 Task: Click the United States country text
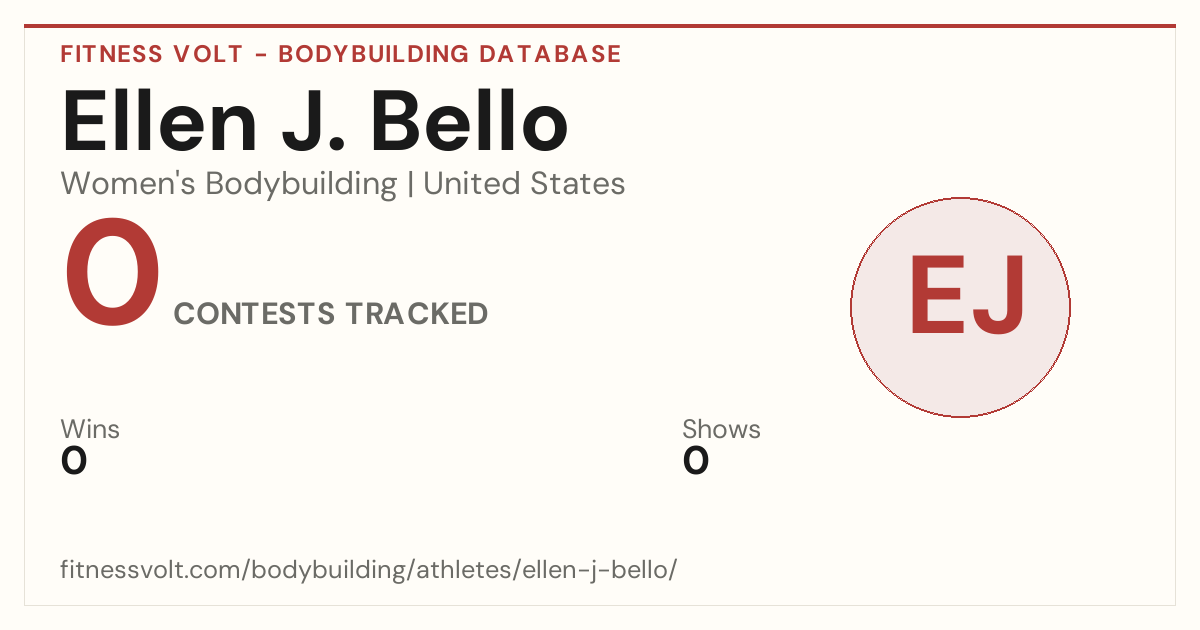(524, 184)
